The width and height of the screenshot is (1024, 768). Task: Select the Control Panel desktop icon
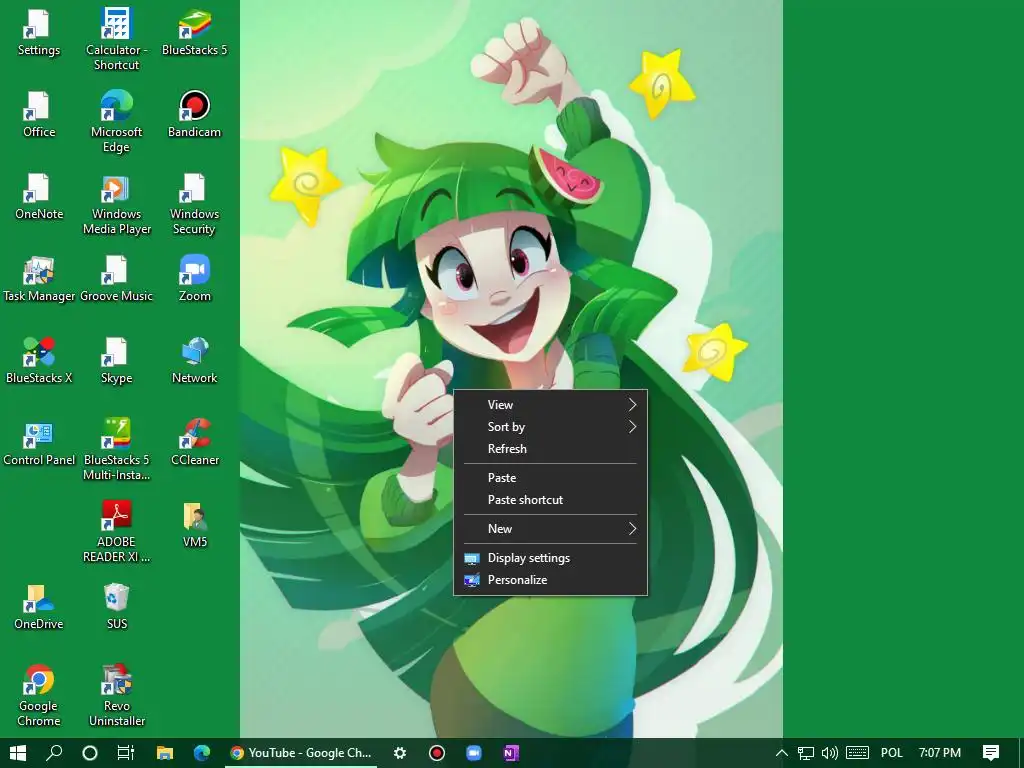[x=39, y=443]
